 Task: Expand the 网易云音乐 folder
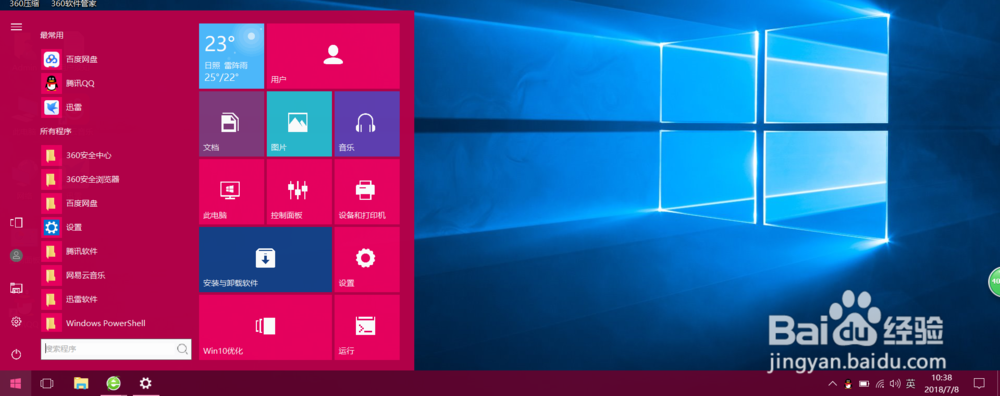115,275
